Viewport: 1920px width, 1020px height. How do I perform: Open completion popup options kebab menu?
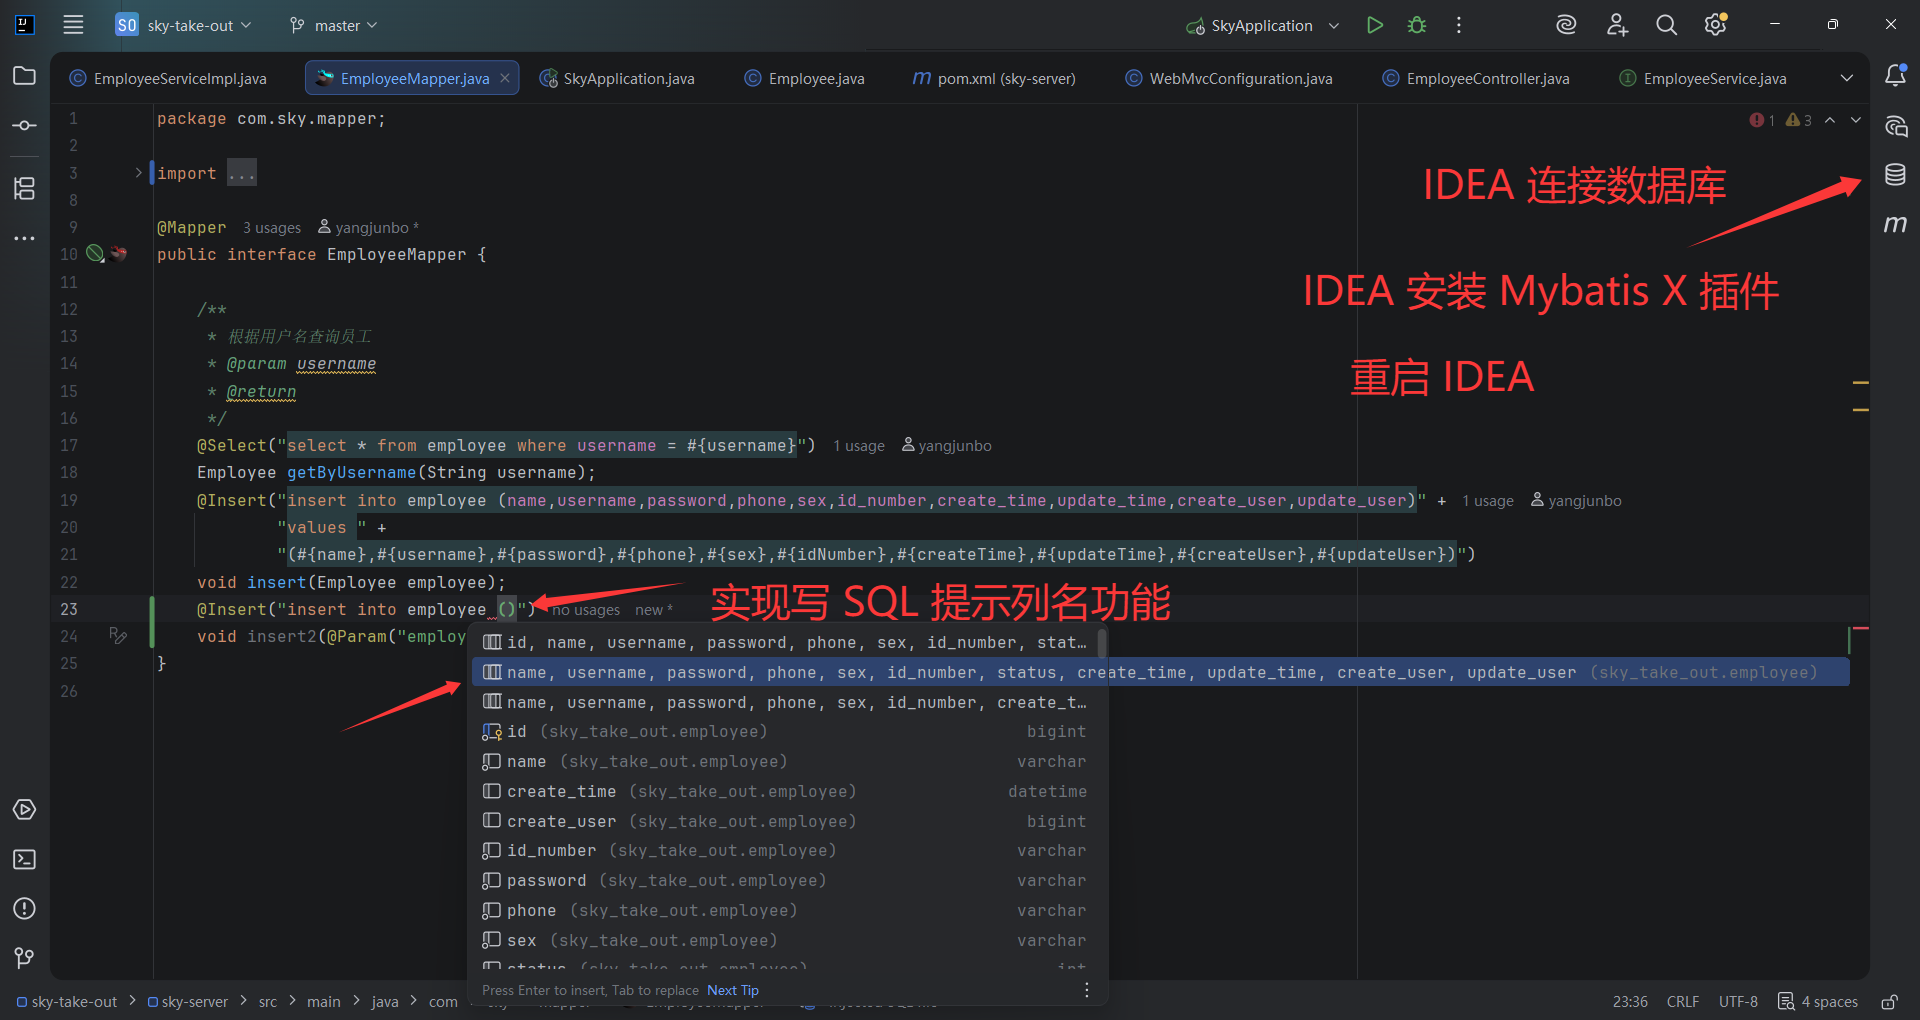click(1087, 990)
